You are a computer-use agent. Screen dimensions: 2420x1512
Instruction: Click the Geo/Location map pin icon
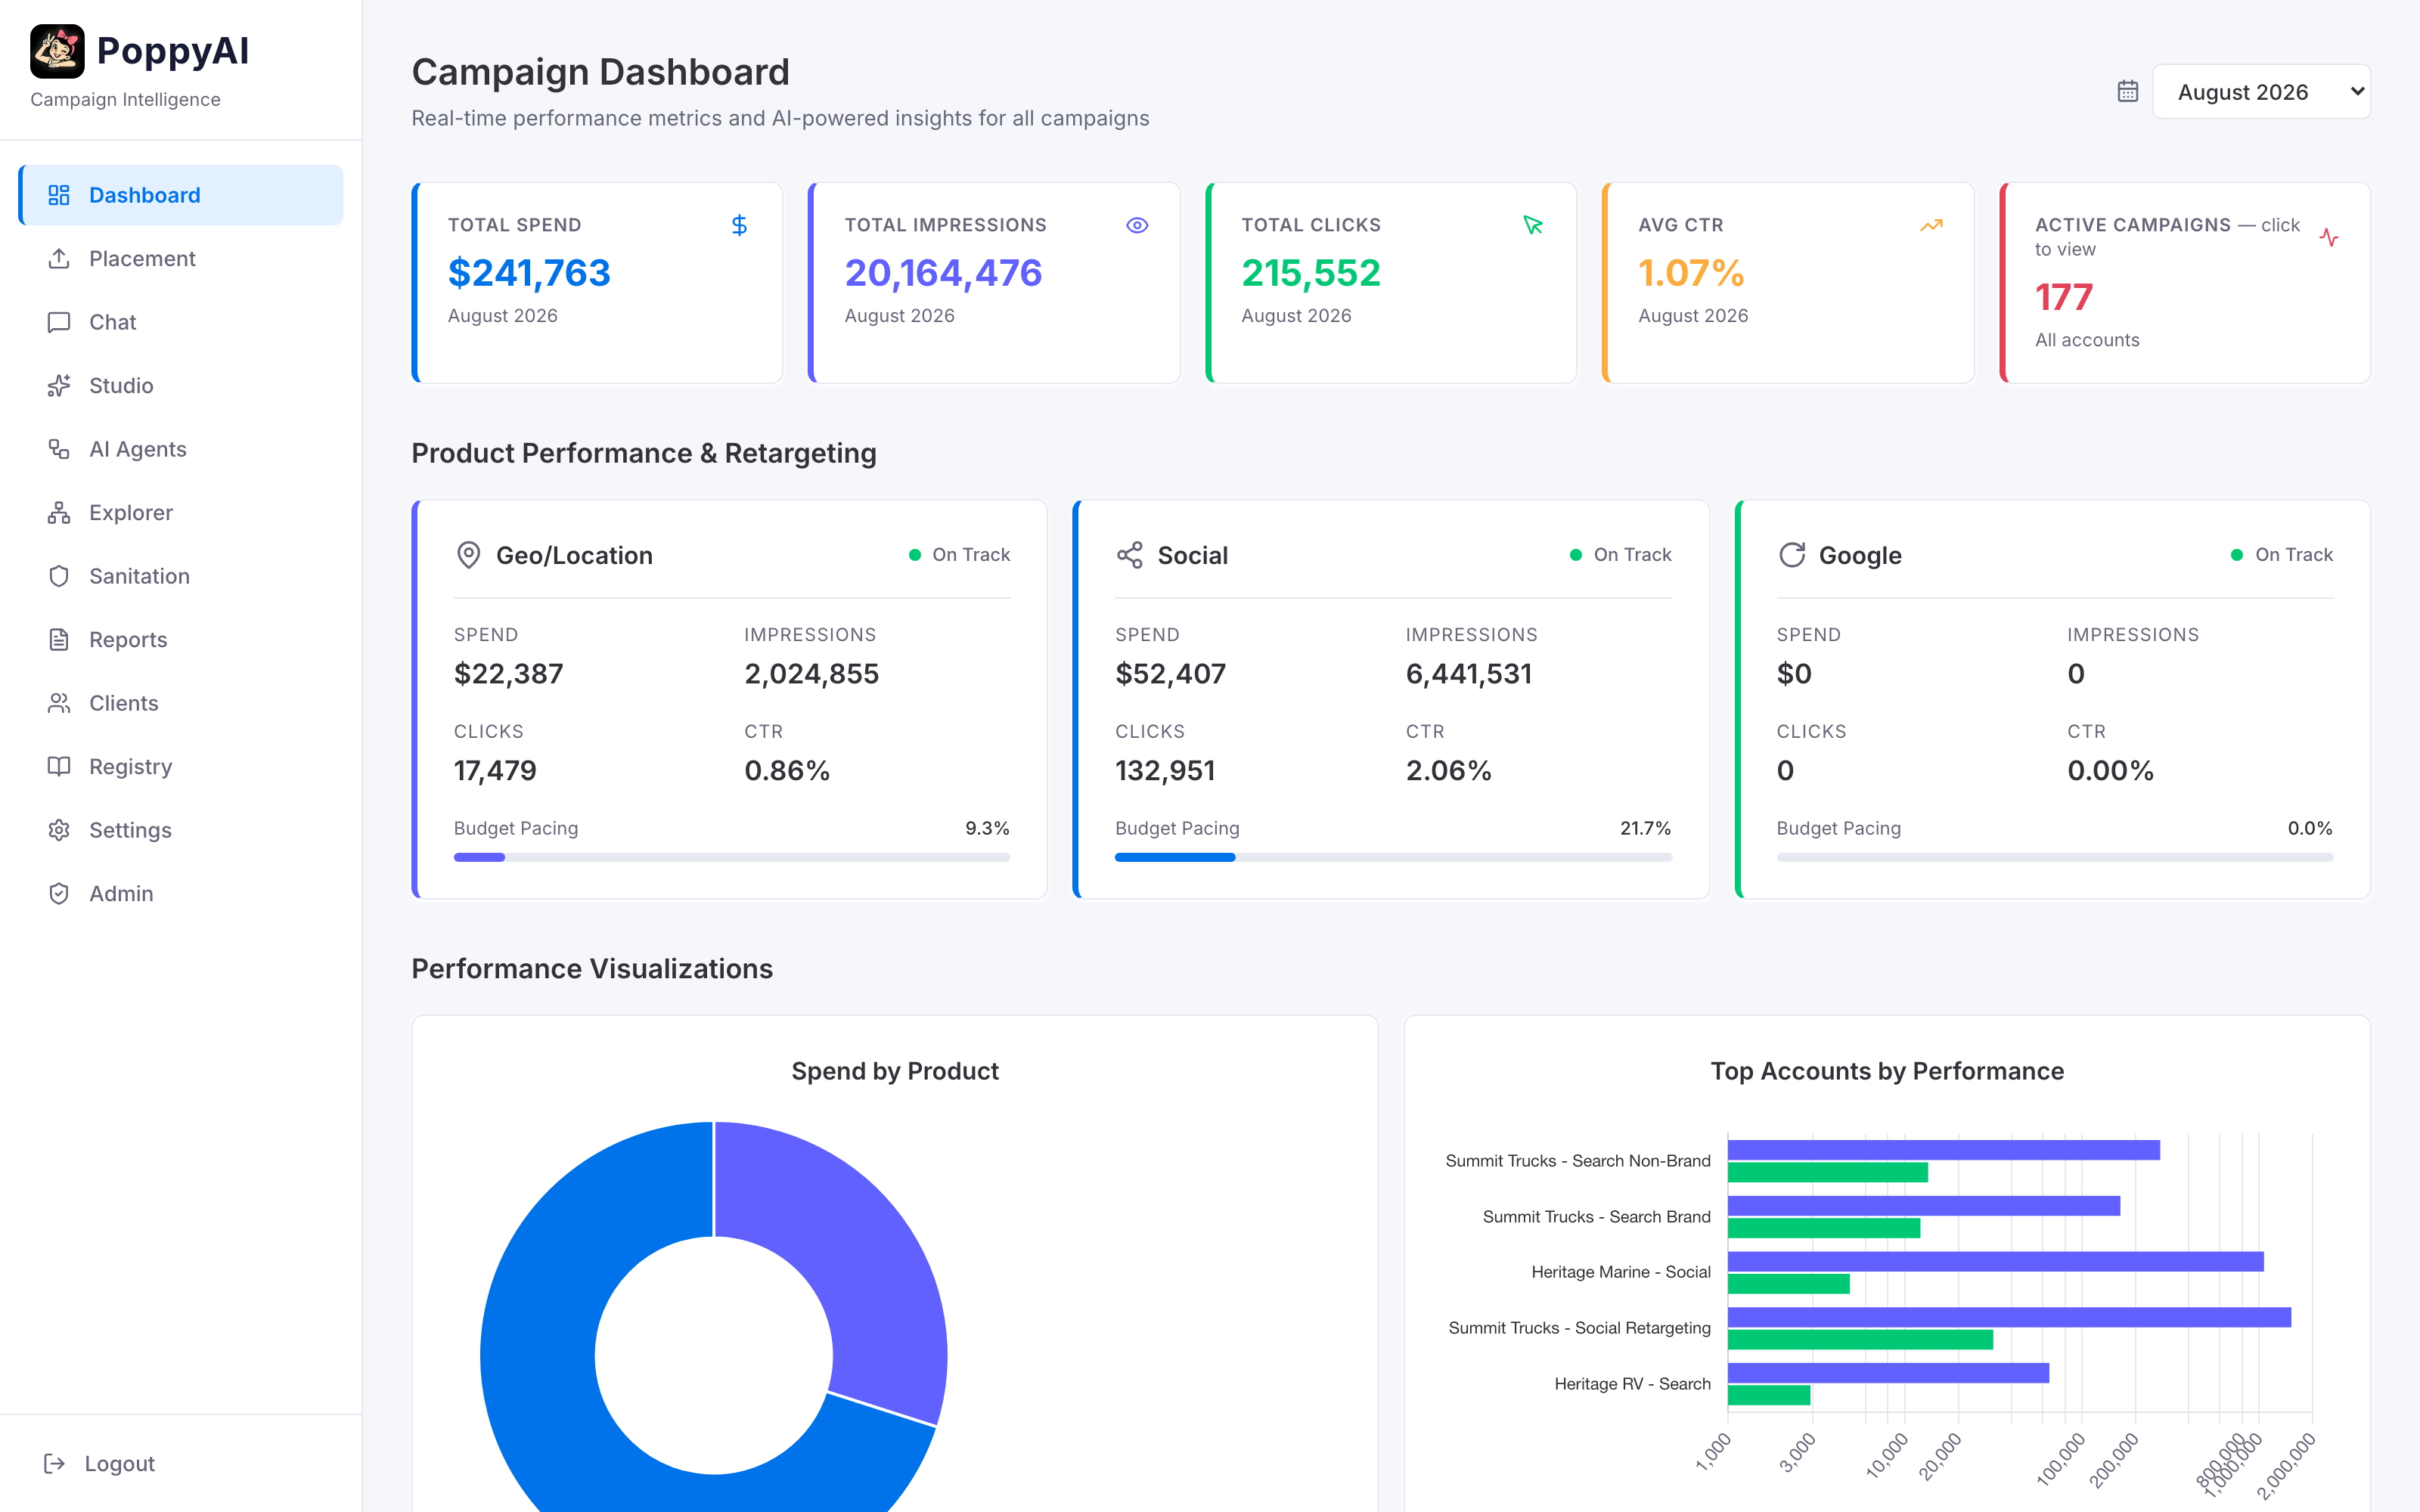tap(468, 555)
